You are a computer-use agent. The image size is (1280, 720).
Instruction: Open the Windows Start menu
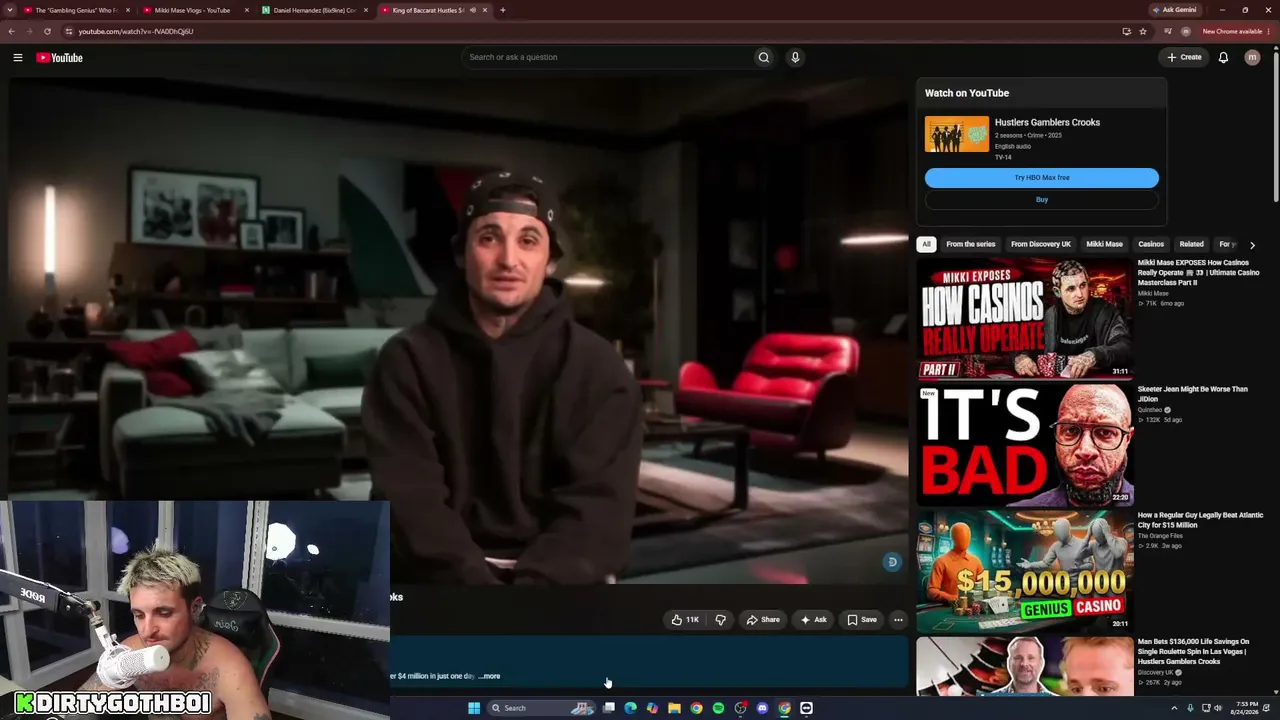[x=474, y=708]
